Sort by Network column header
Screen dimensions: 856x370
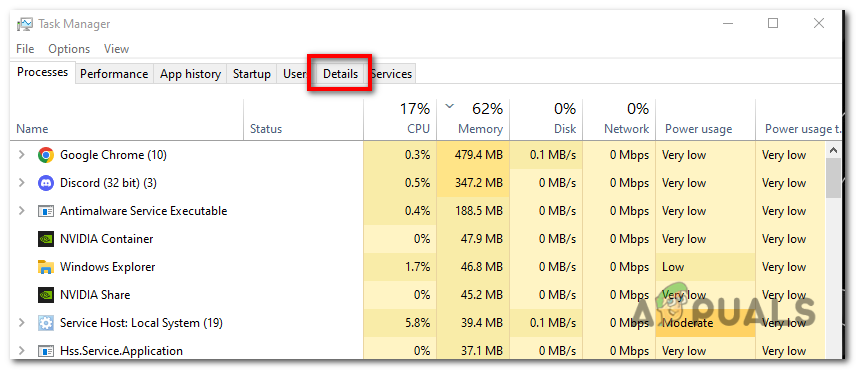(619, 120)
